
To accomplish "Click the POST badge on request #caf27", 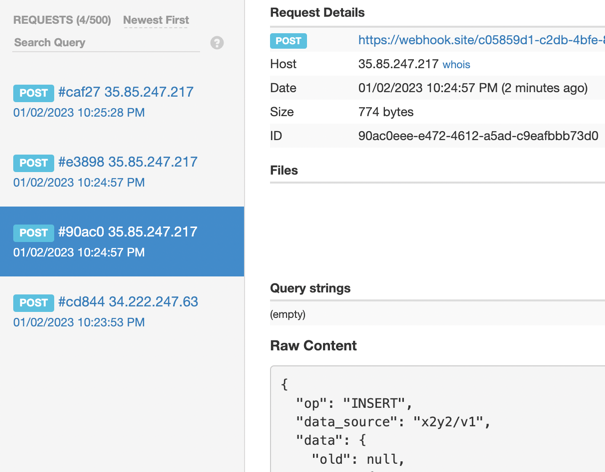I will tap(33, 93).
